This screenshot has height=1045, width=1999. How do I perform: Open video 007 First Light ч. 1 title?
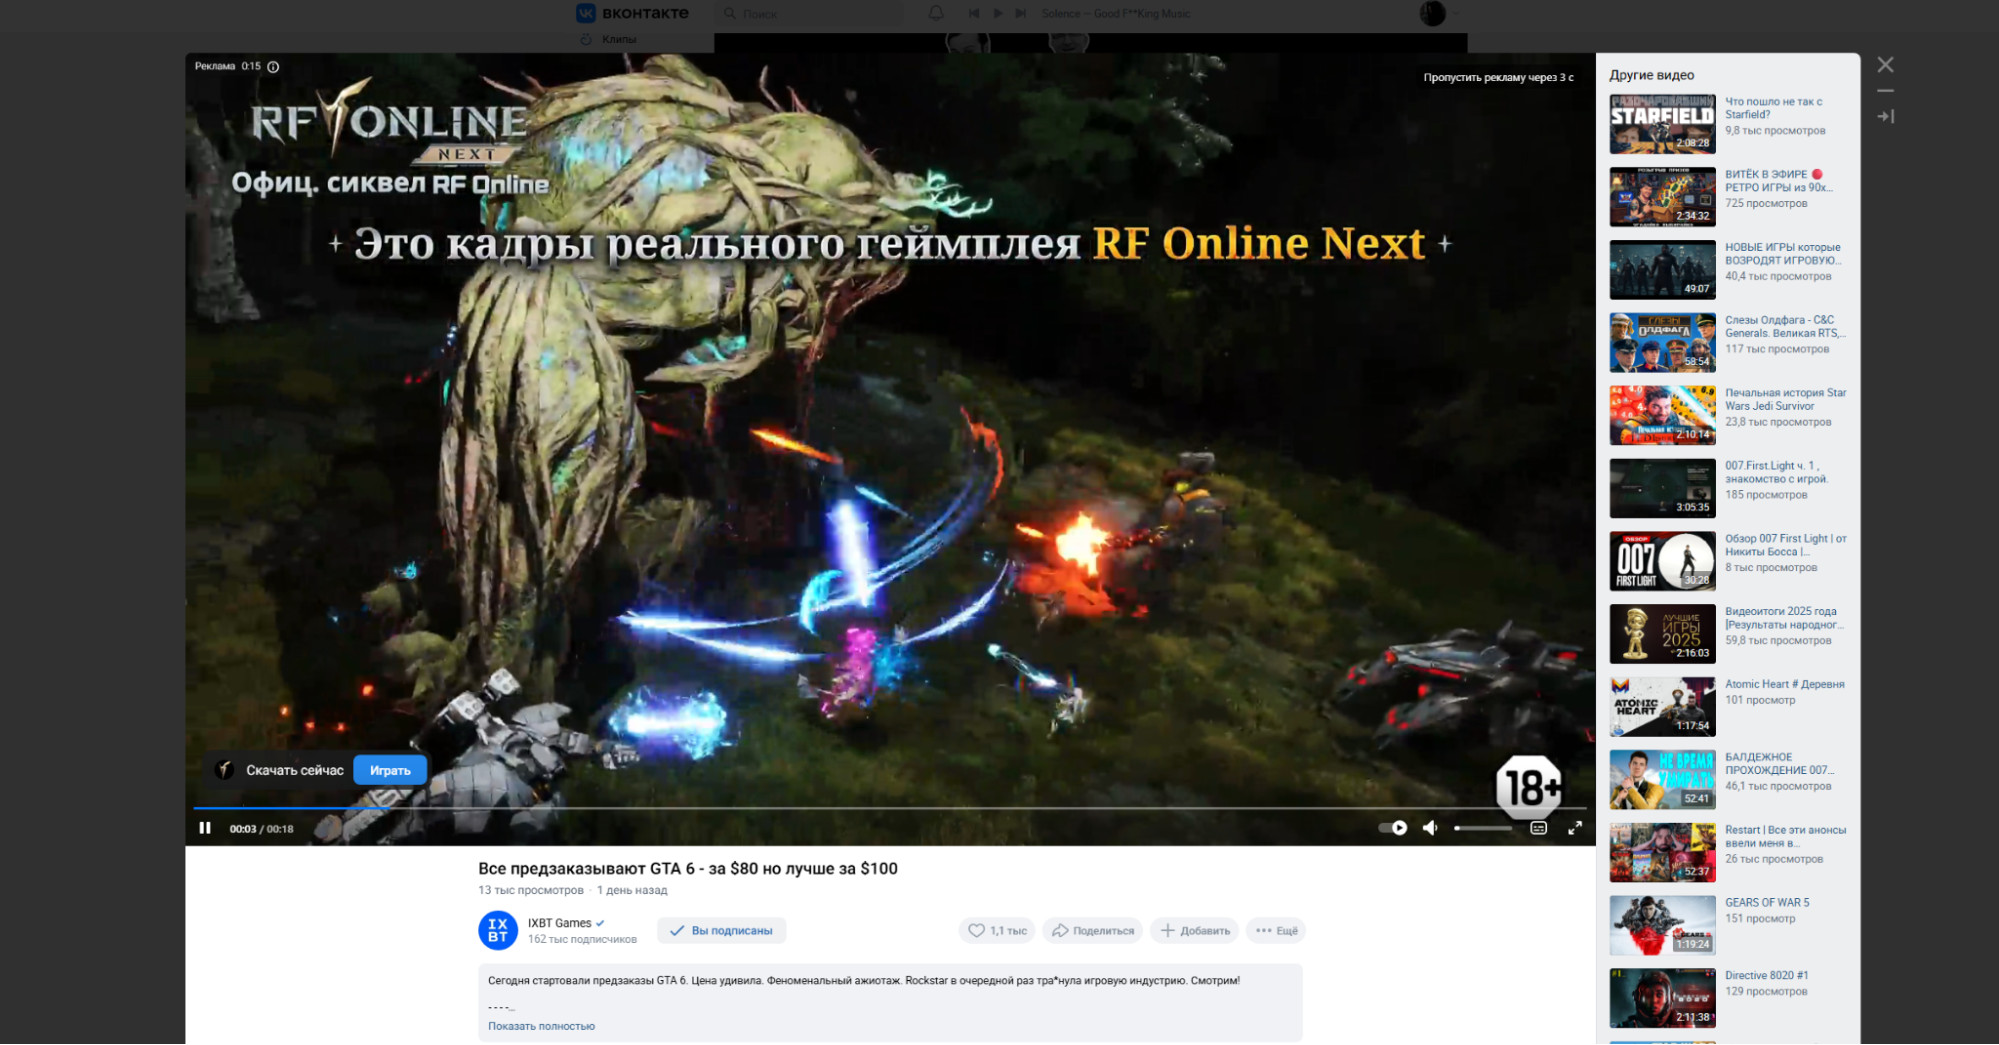1776,472
